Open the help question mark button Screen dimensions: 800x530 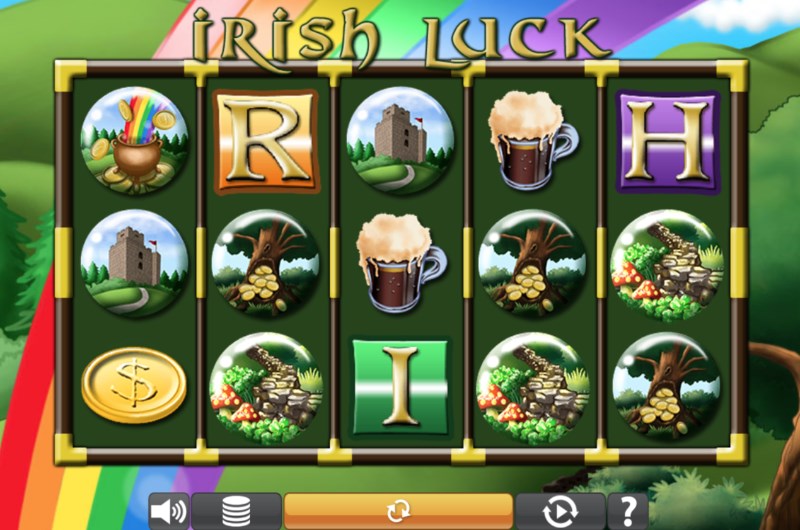coord(628,511)
